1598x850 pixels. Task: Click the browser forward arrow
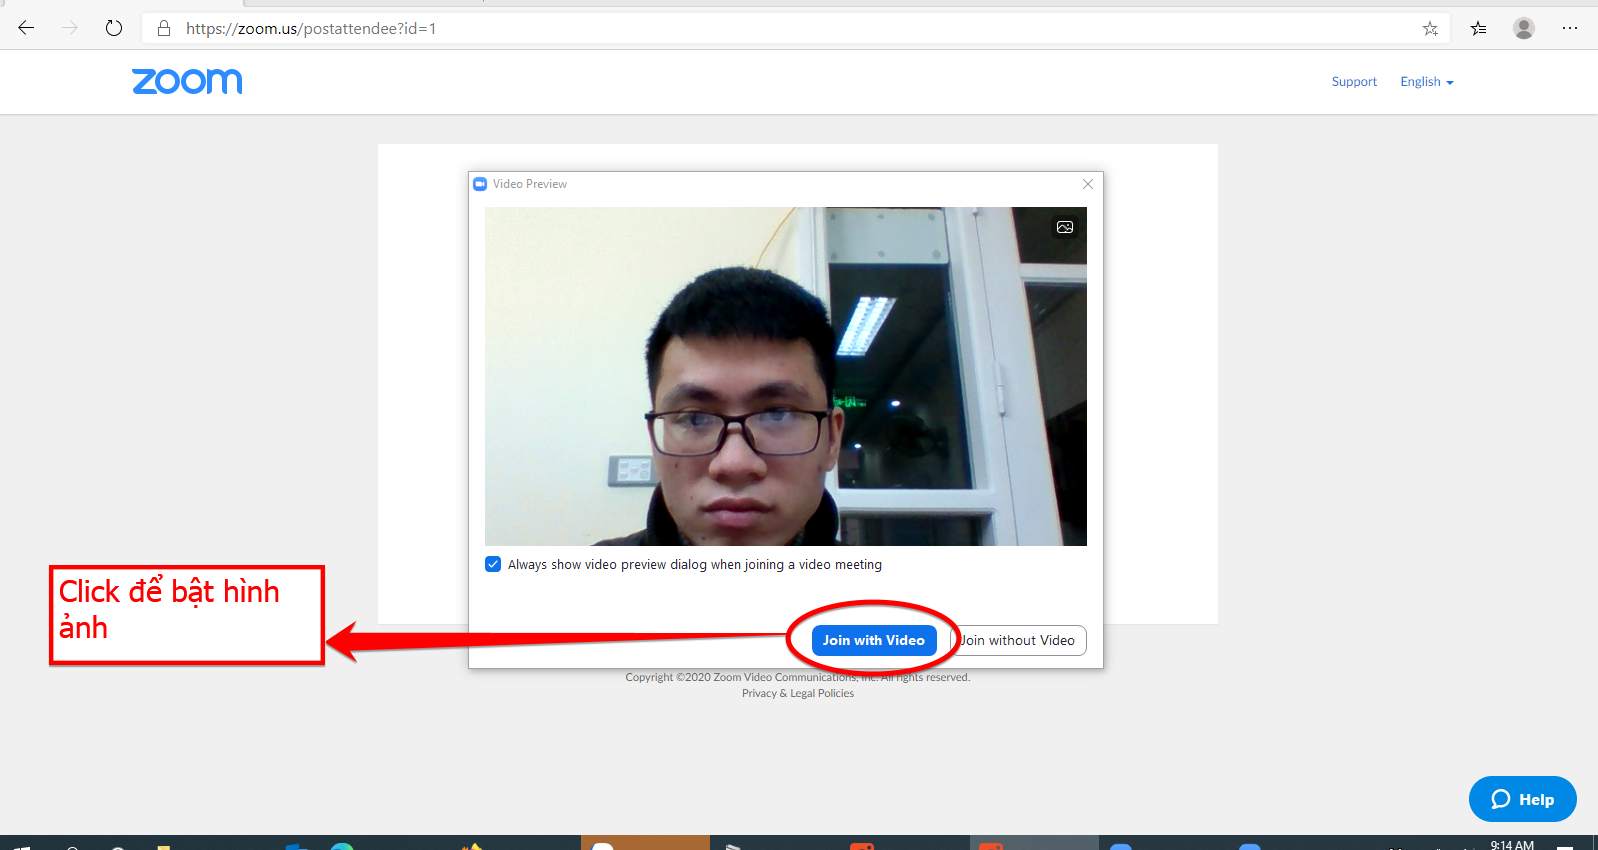coord(70,28)
